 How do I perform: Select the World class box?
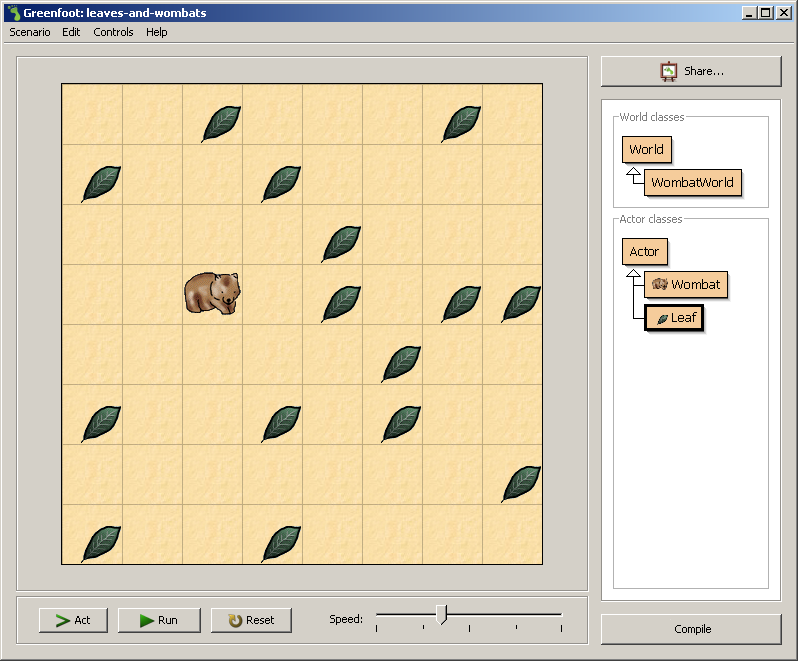[x=647, y=150]
